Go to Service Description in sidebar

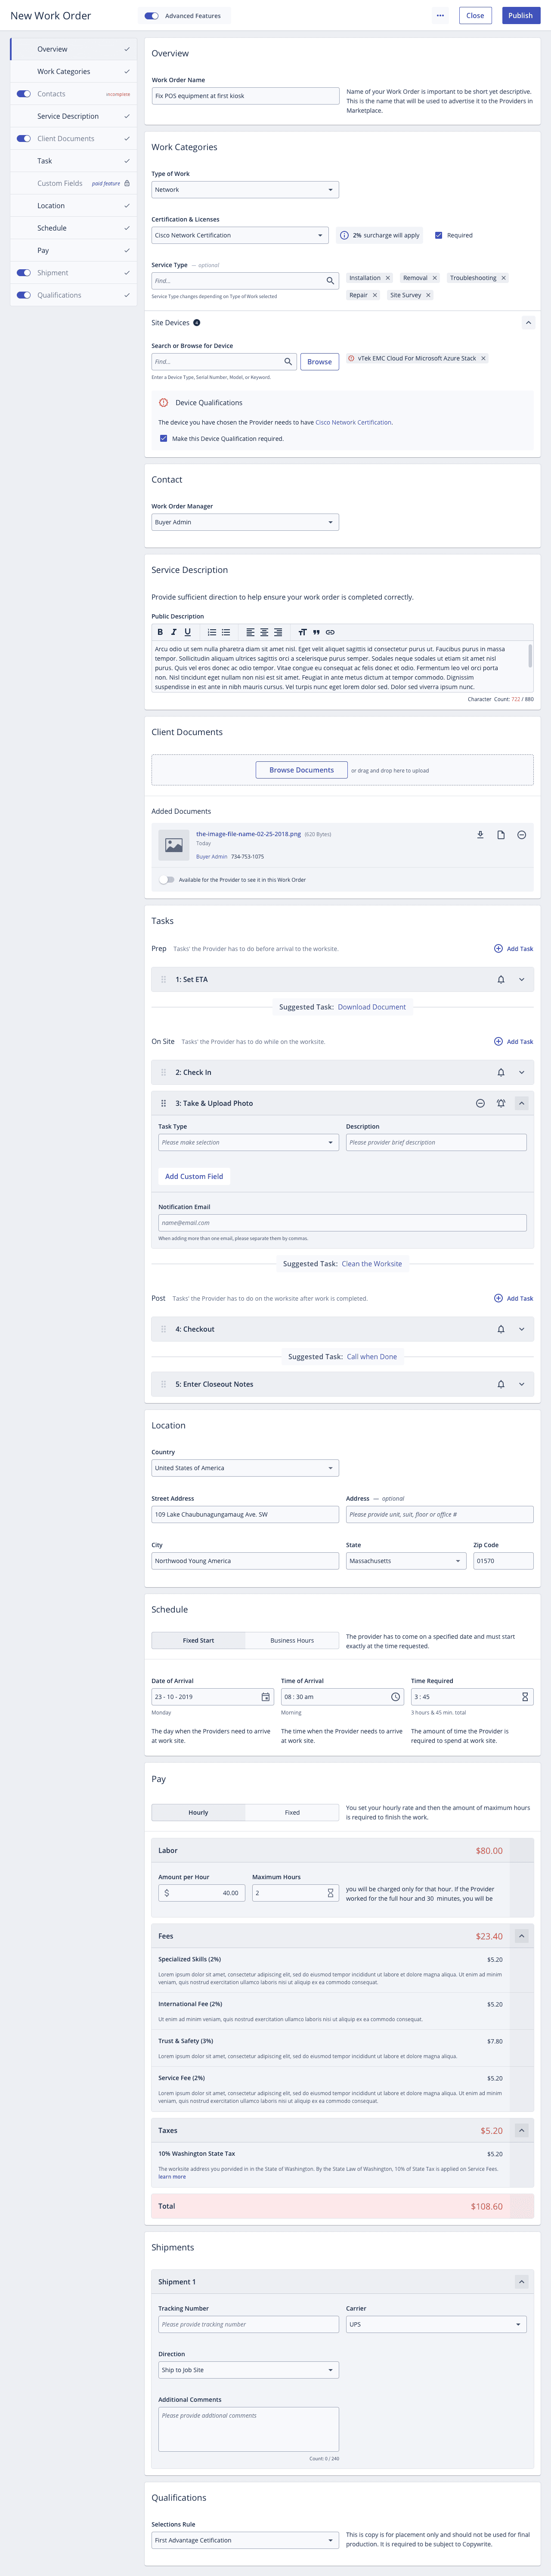coord(68,116)
